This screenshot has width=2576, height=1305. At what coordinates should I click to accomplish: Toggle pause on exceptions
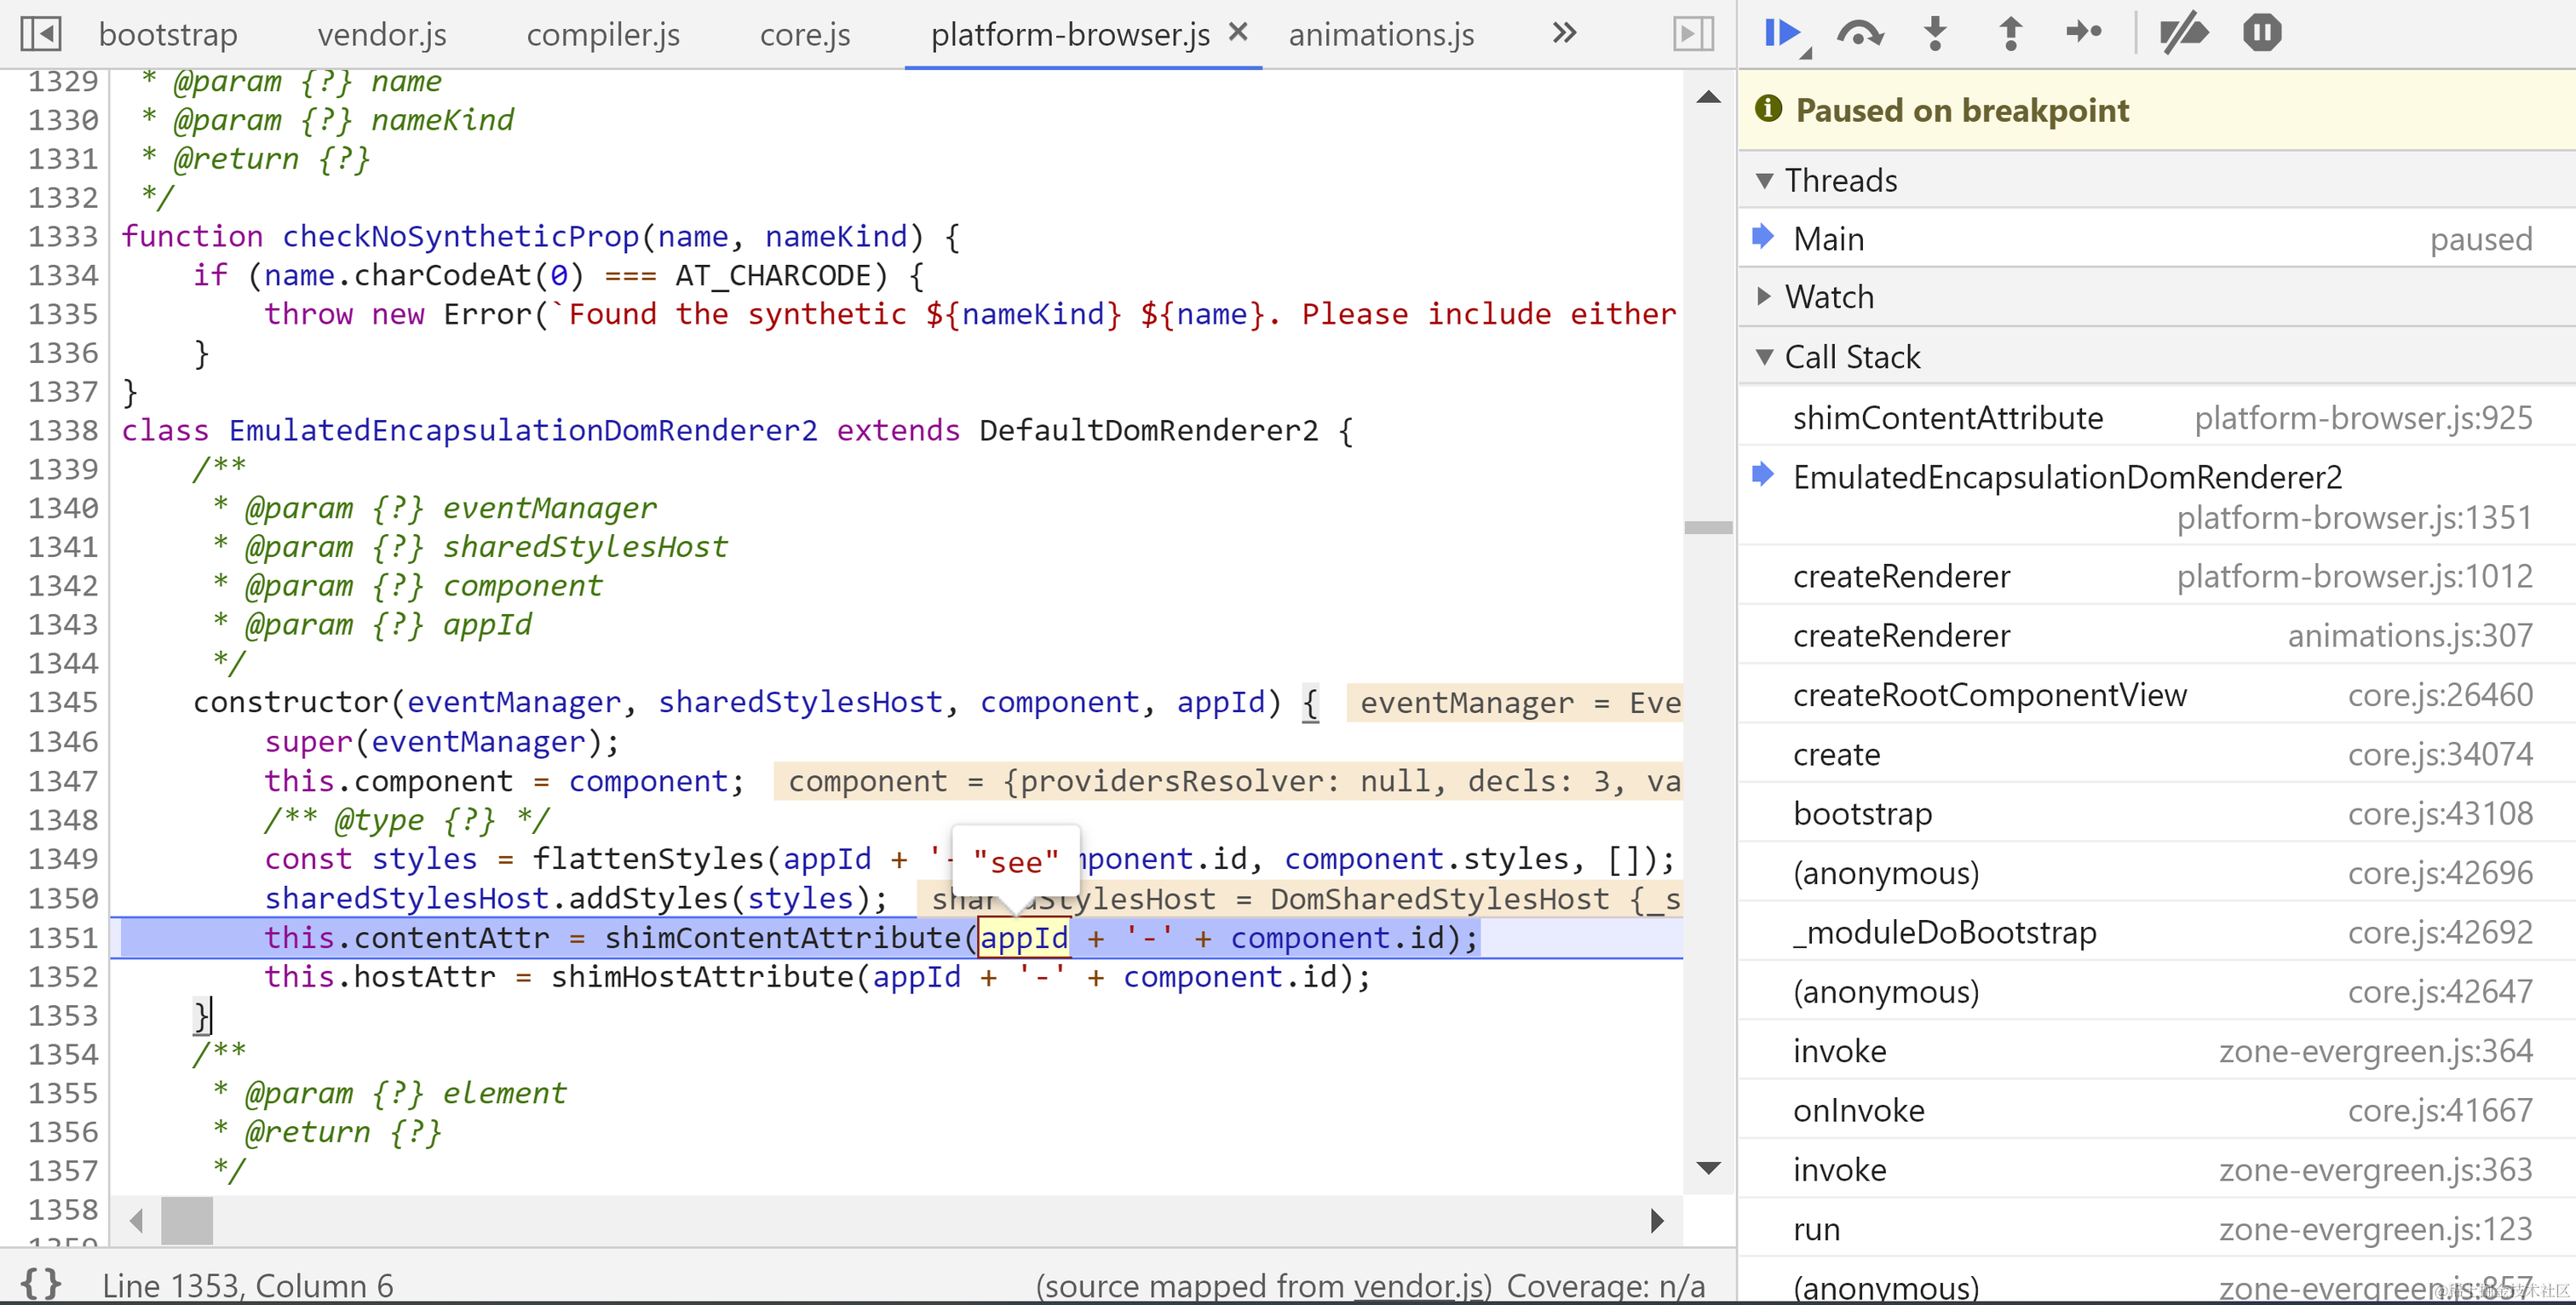[2261, 33]
